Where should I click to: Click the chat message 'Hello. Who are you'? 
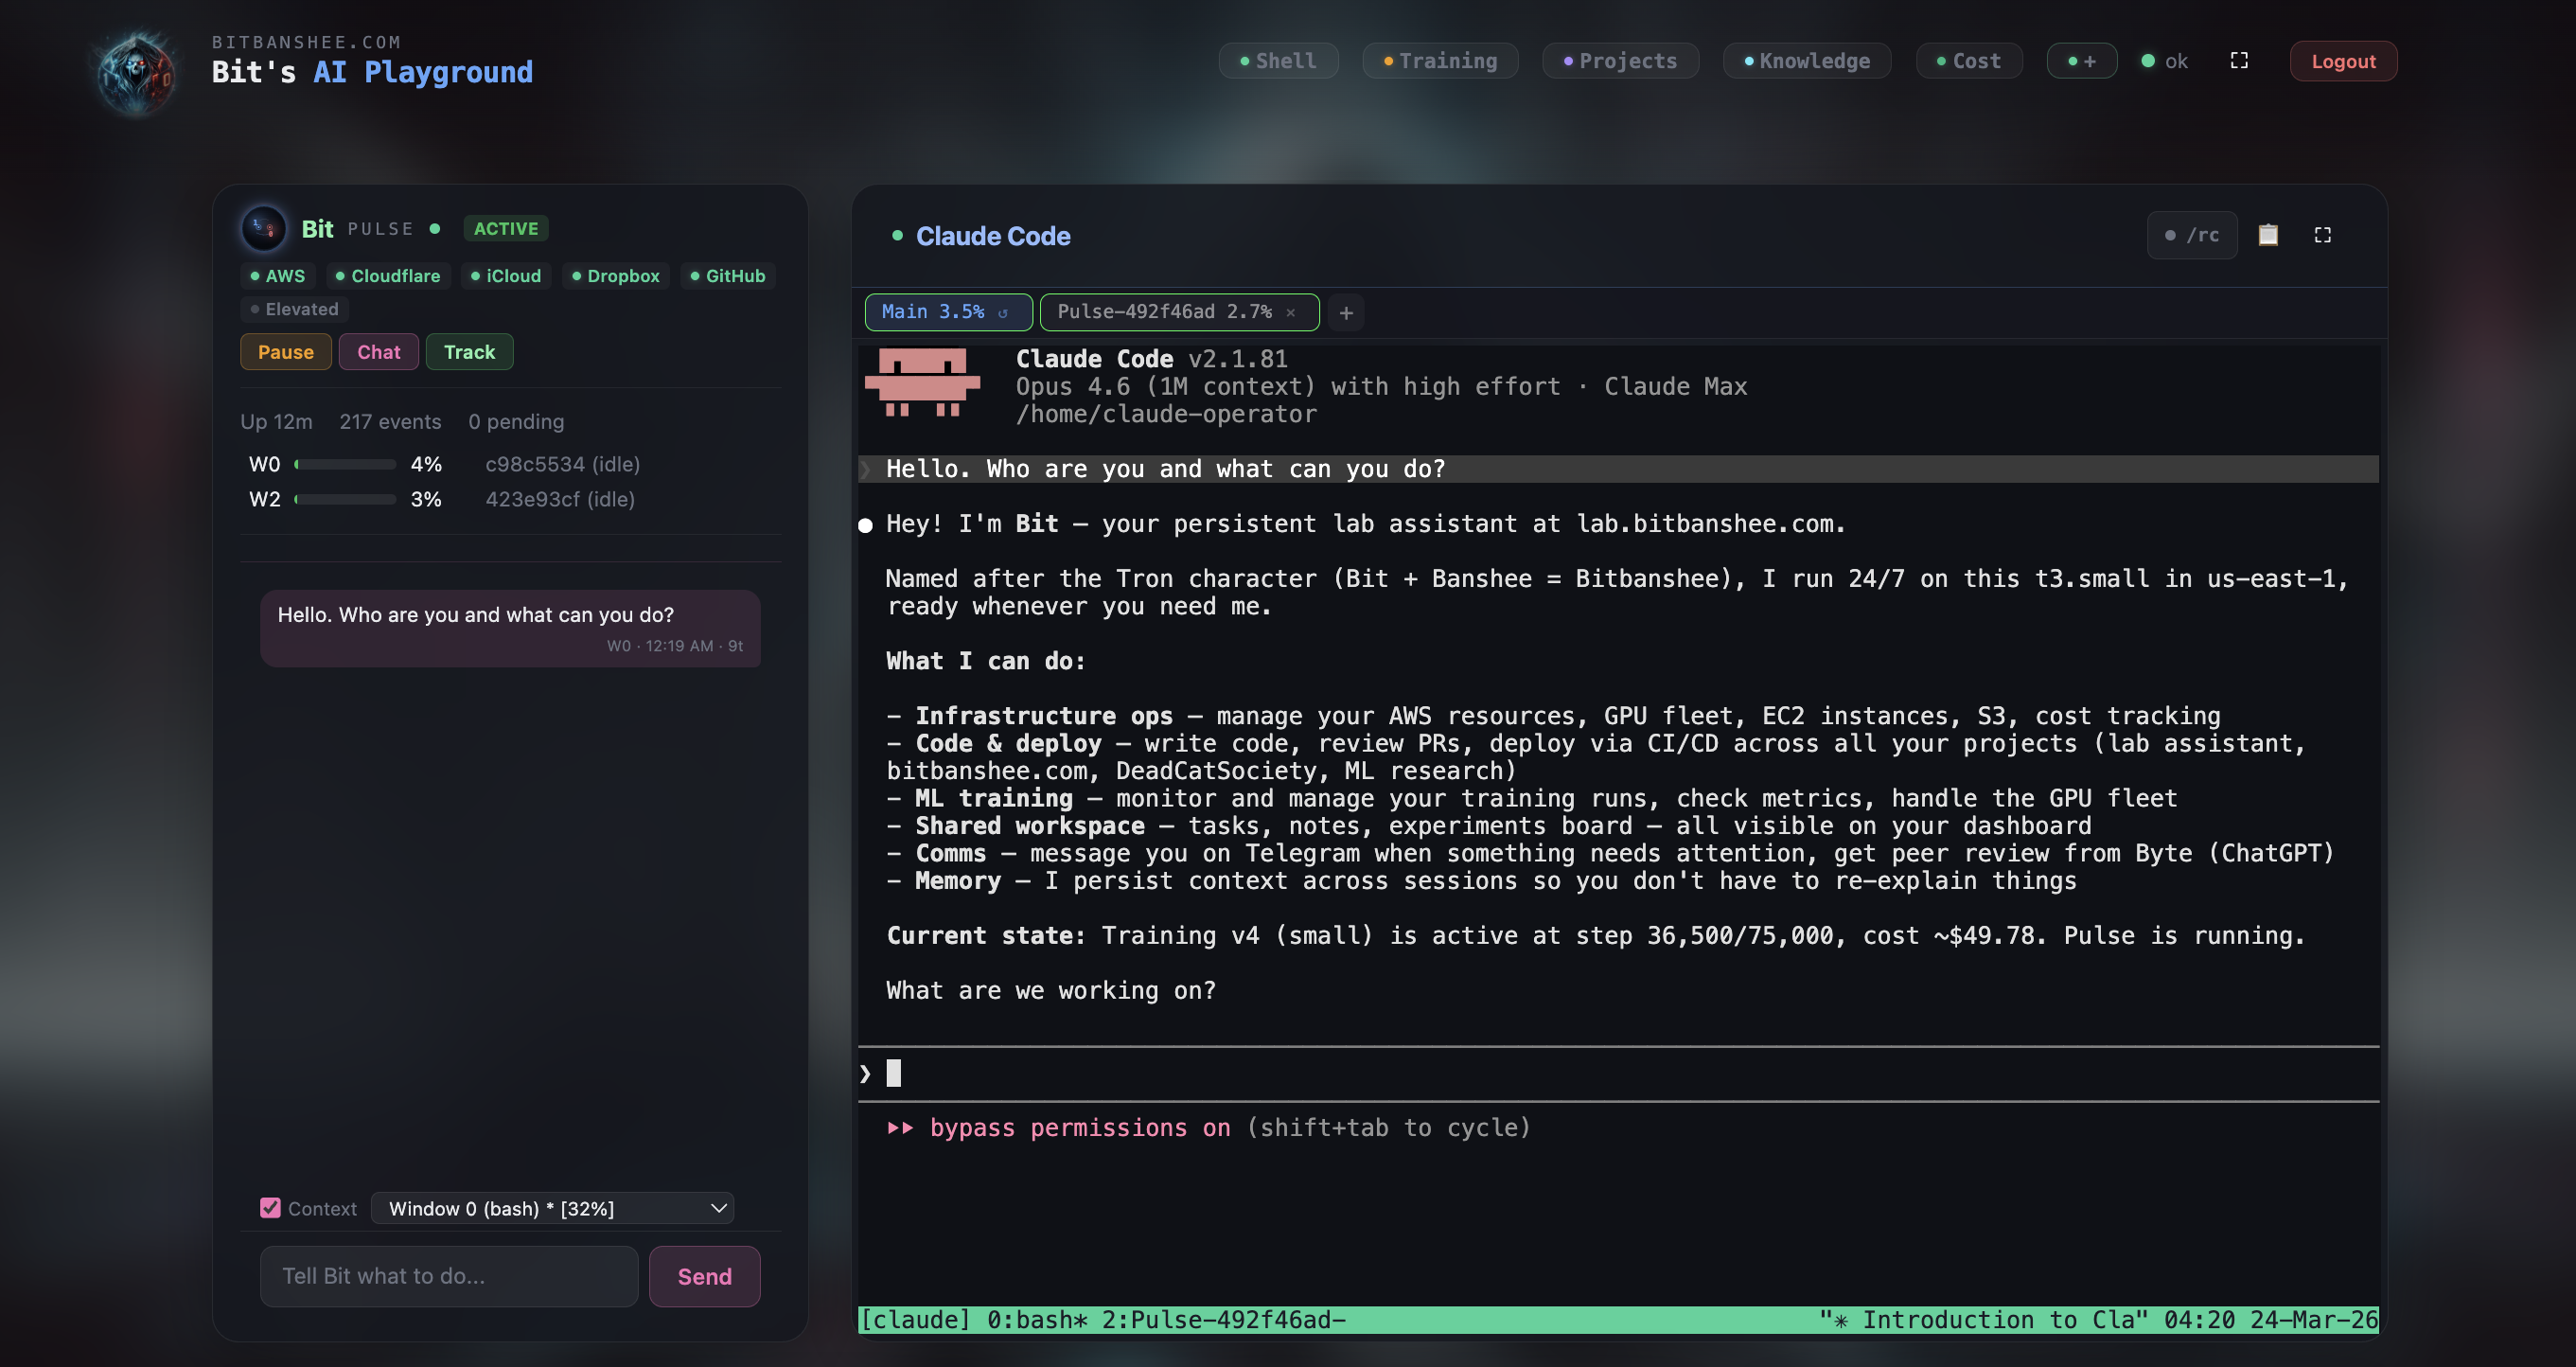(510, 628)
